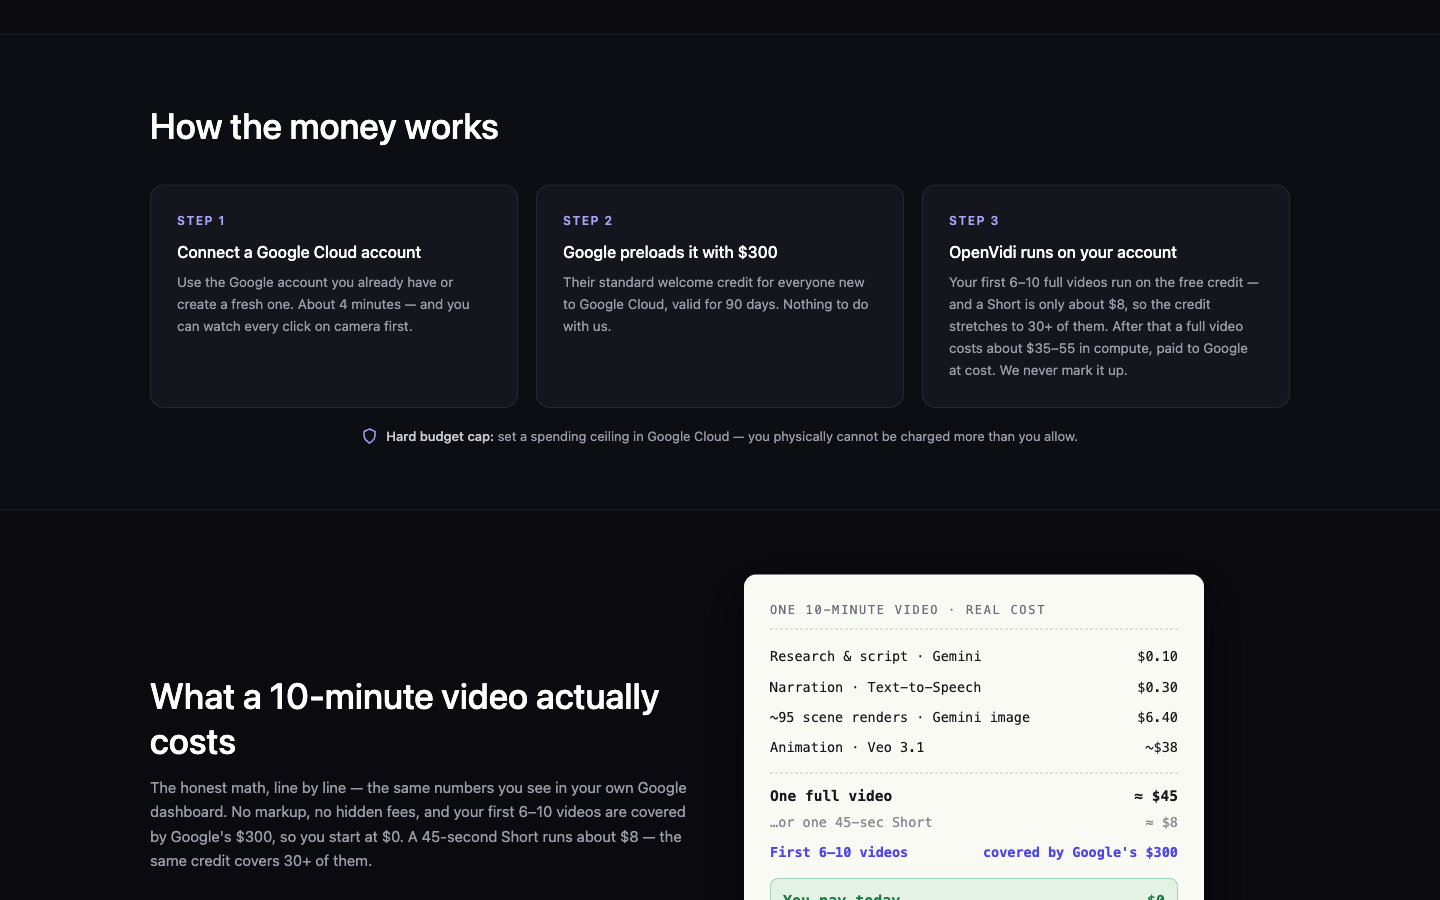The height and width of the screenshot is (900, 1440).
Task: Click '~95 scene renders · Gemini image' row
Action: coord(974,717)
